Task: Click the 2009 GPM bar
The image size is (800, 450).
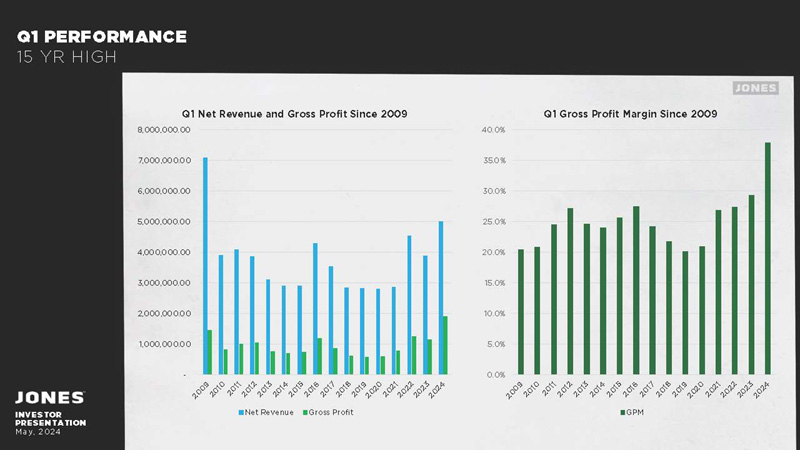Action: pyautogui.click(x=520, y=312)
